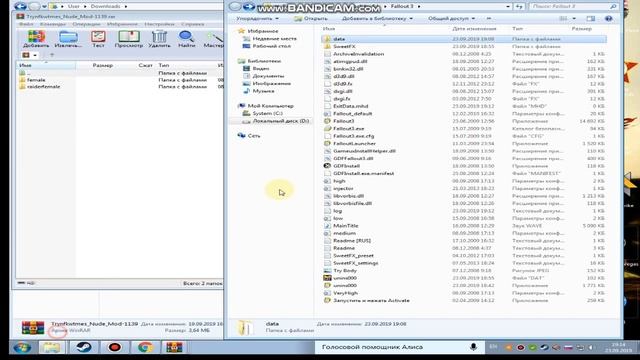Open the Команды menu in WinRAR
The height and width of the screenshot is (360, 640).
coord(53,24)
